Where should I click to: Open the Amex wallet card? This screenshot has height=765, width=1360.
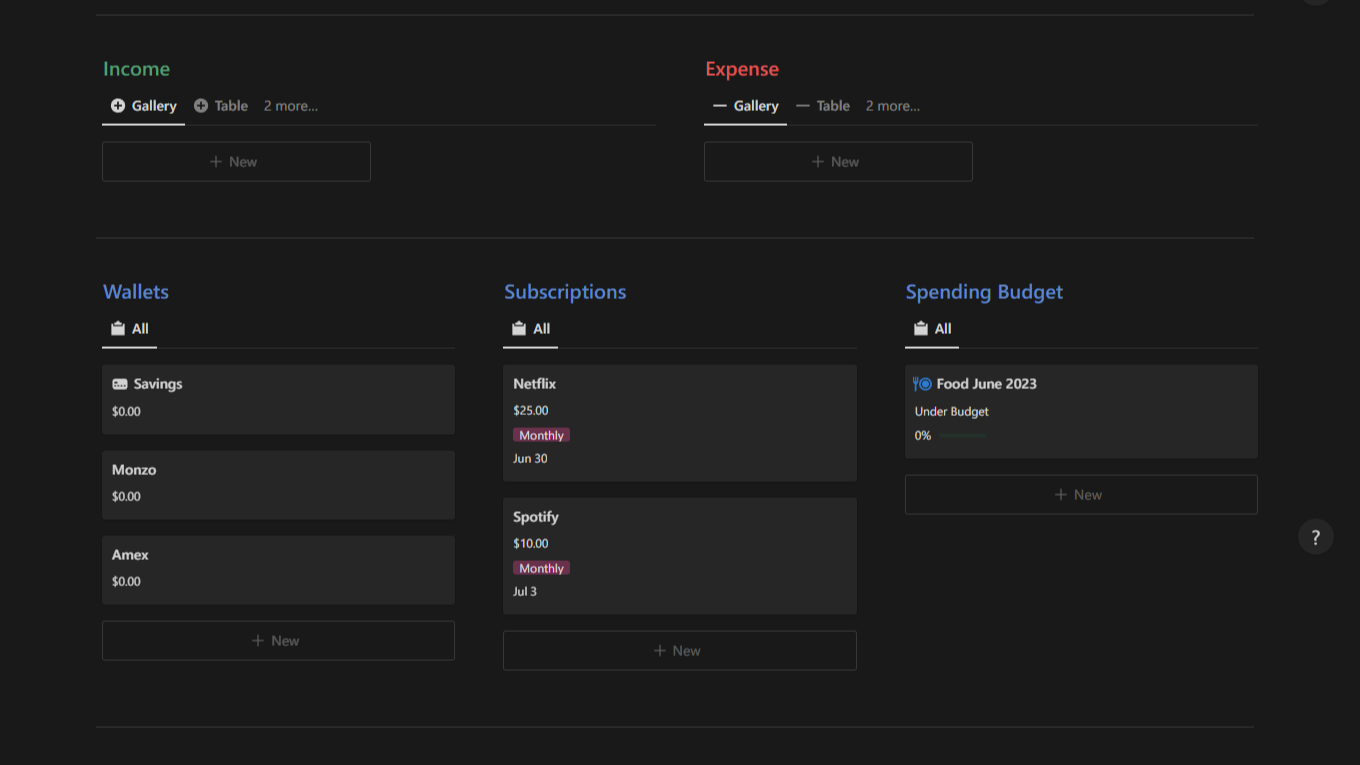coord(278,570)
